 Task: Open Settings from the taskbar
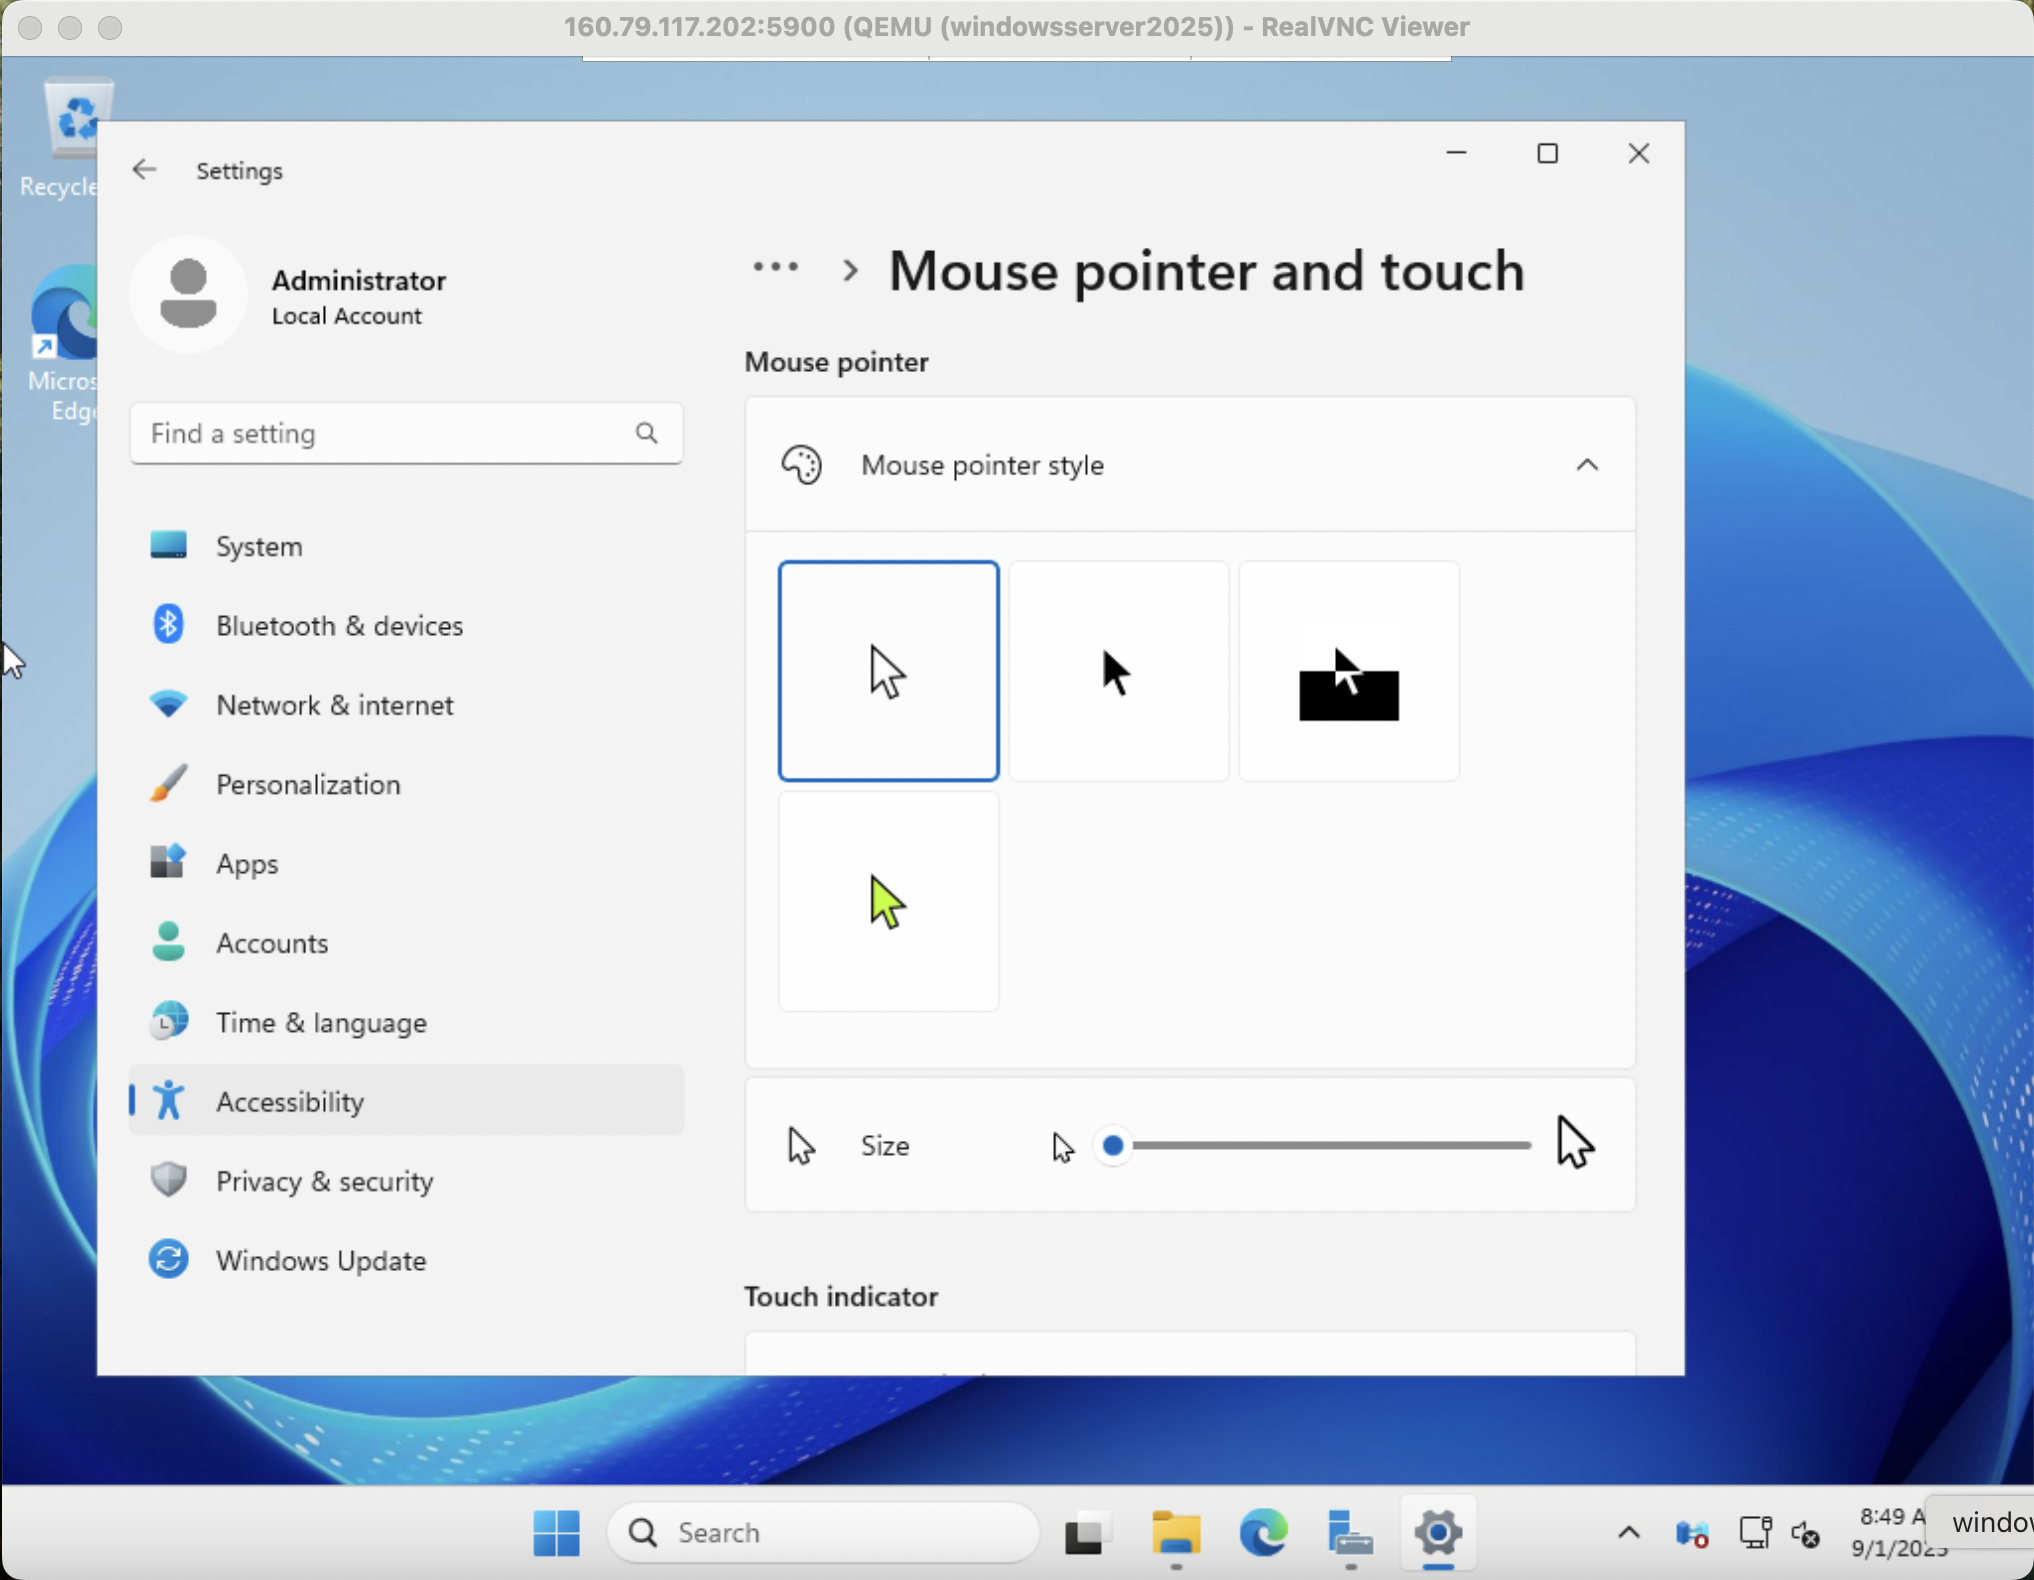coord(1437,1532)
